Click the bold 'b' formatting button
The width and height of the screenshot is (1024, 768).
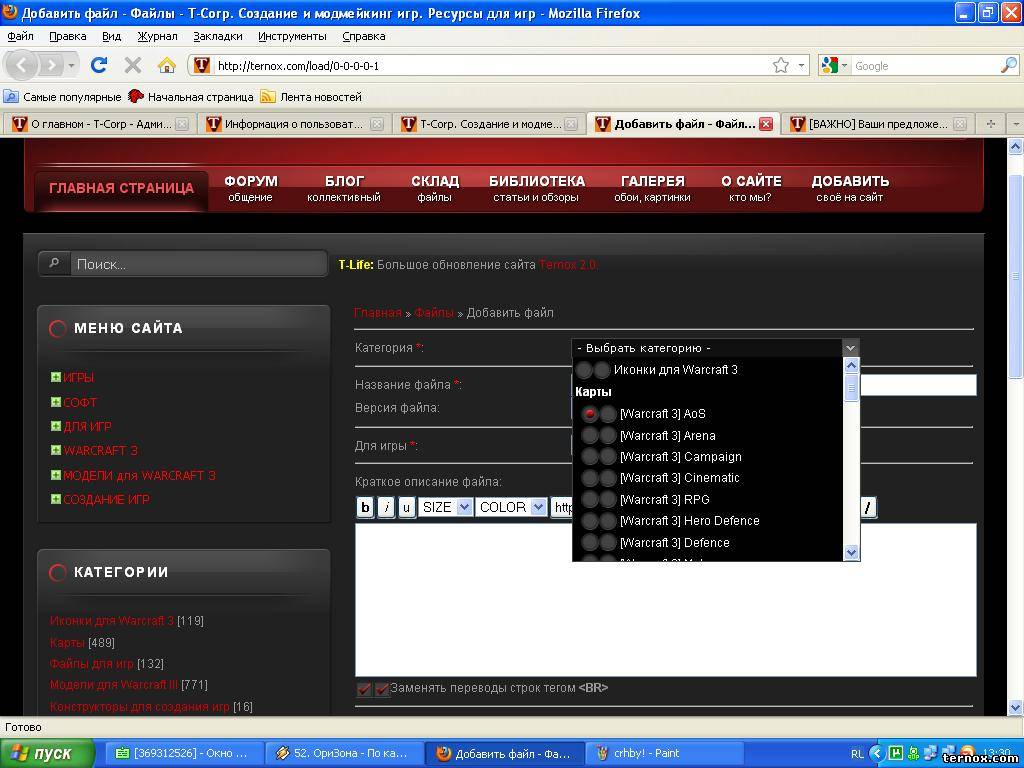(x=365, y=507)
